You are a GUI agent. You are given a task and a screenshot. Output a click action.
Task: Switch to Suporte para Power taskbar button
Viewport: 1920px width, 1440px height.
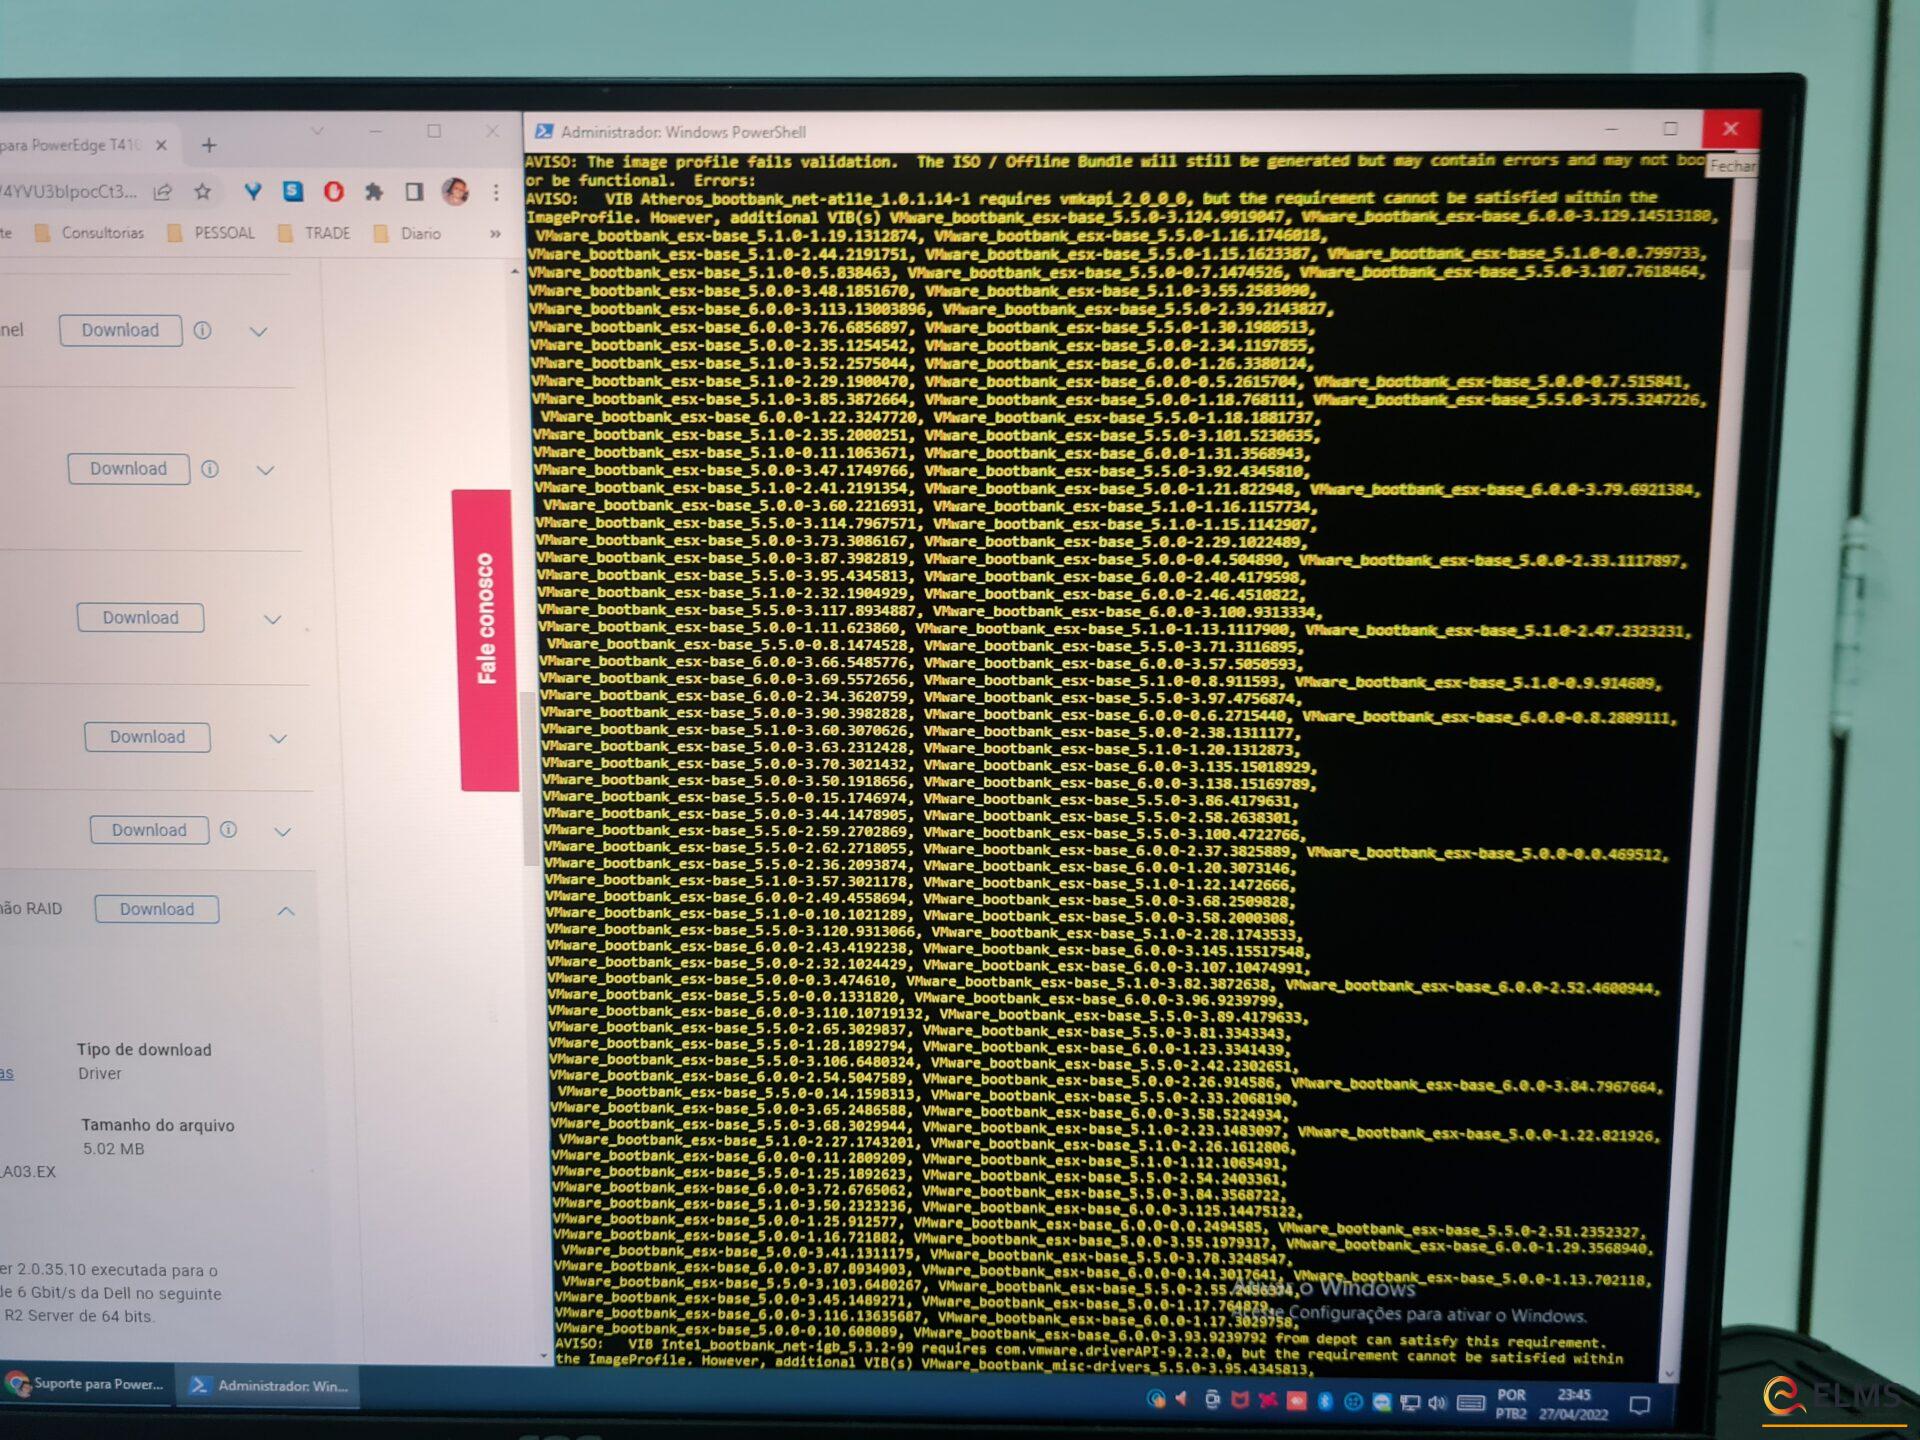click(x=87, y=1384)
